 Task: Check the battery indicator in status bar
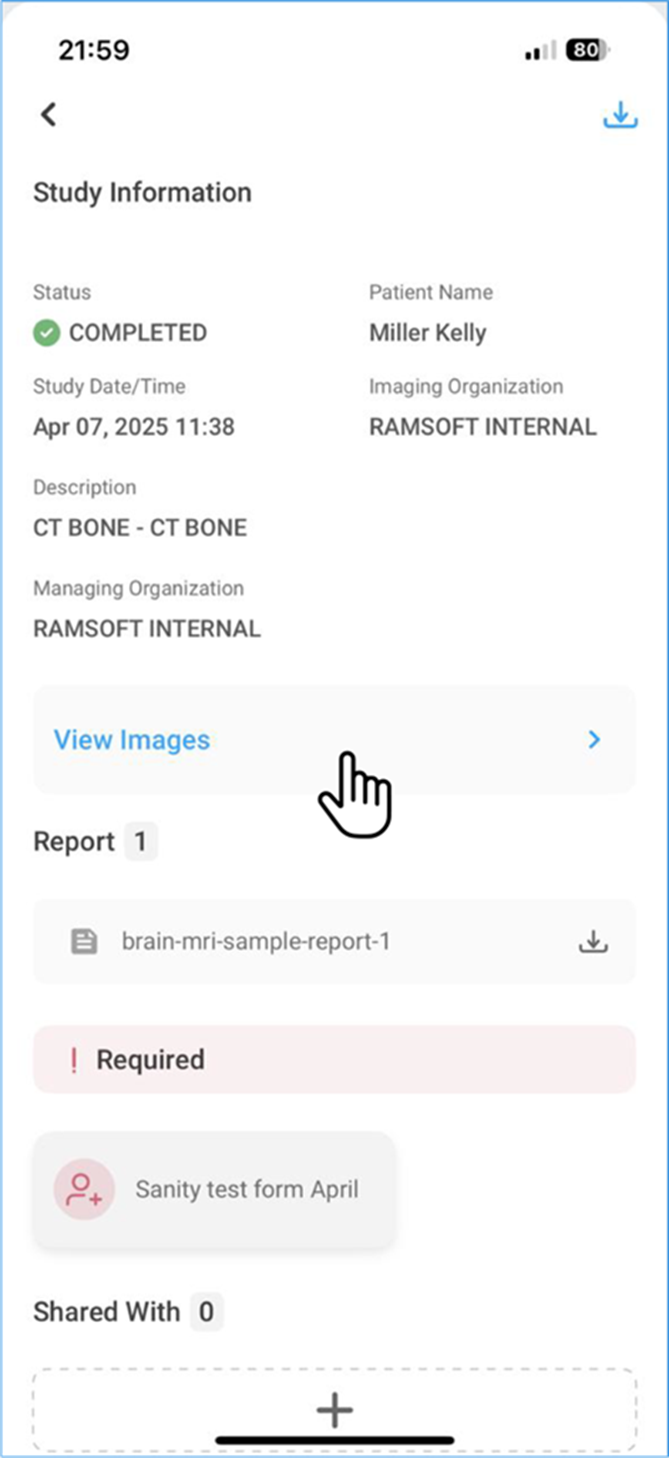pos(587,50)
